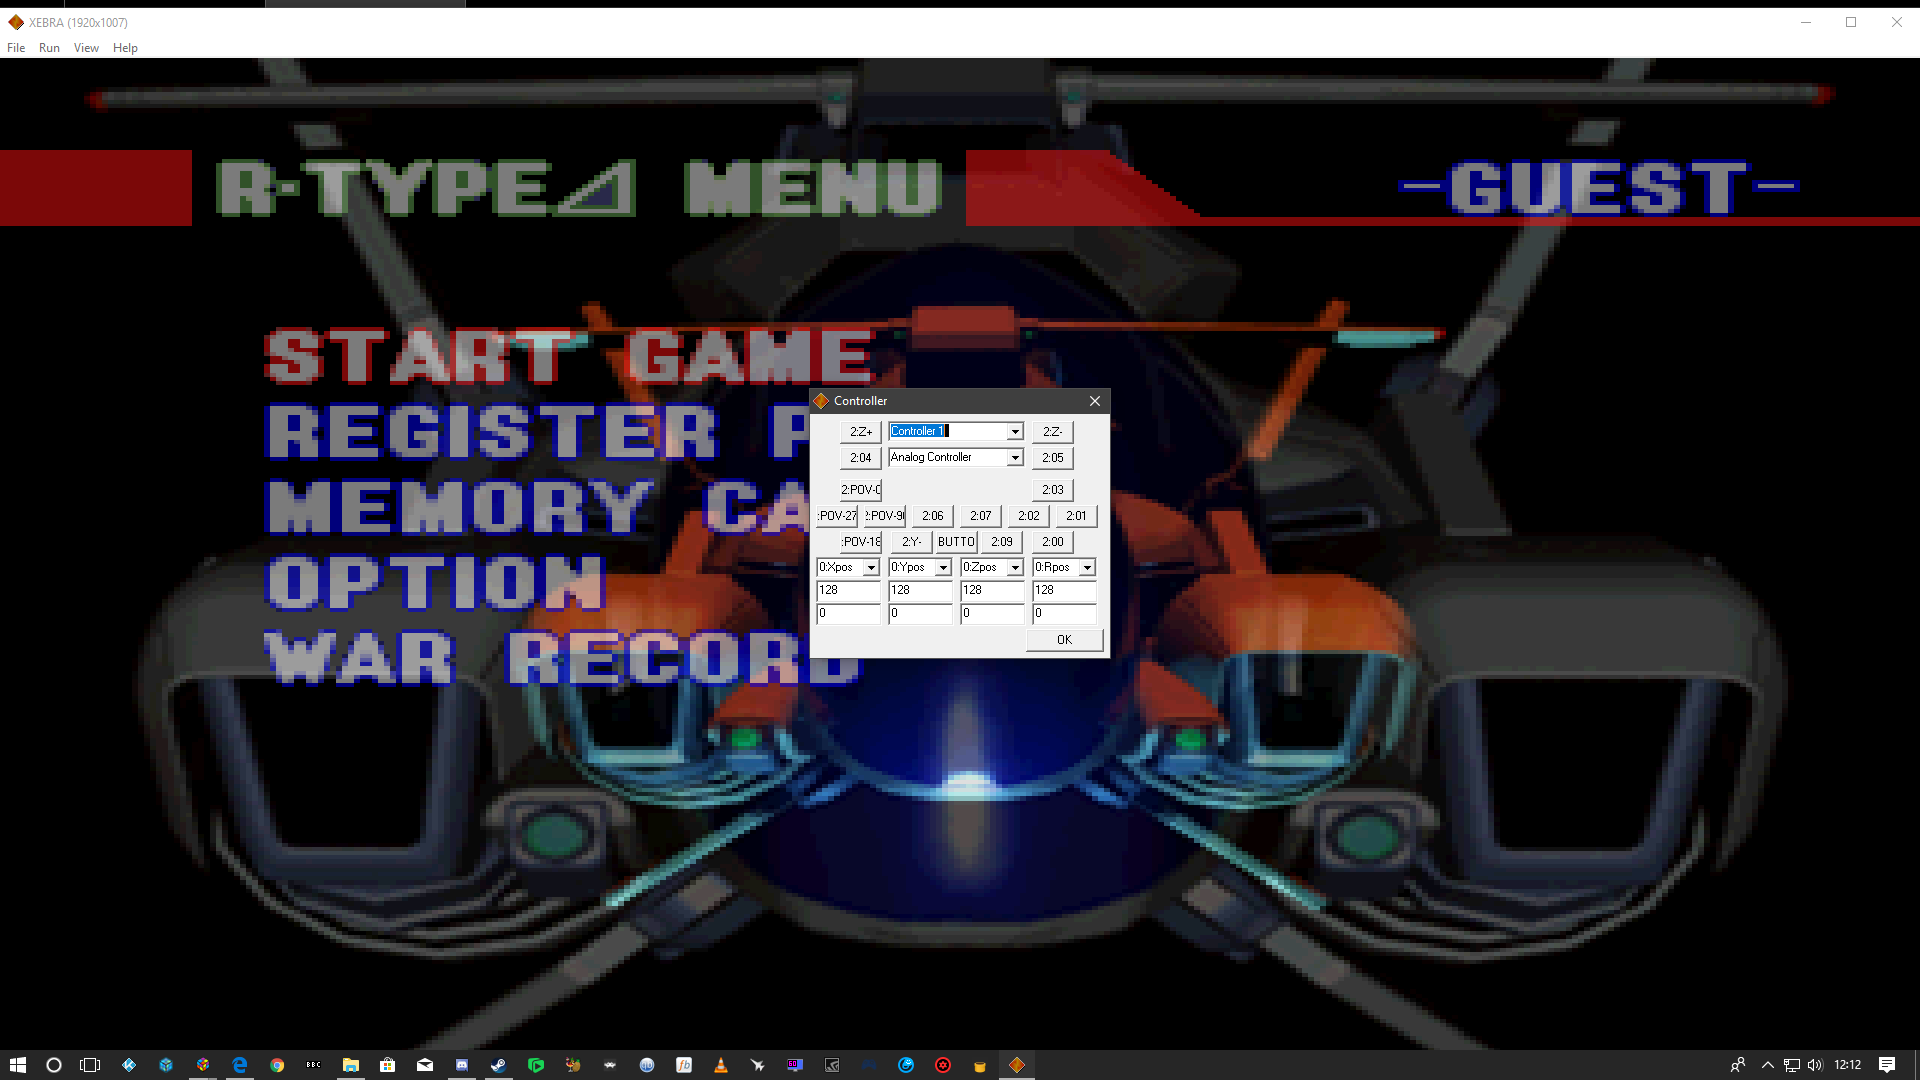Click the BUTTO mapping button
The image size is (1920, 1080).
[956, 542]
